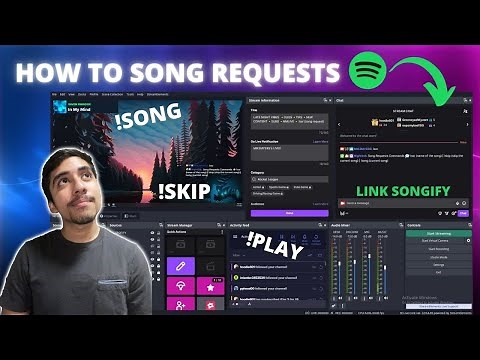The height and width of the screenshot is (360, 480).
Task: Collapse chat leaderboard with left arrow
Action: pos(339,124)
